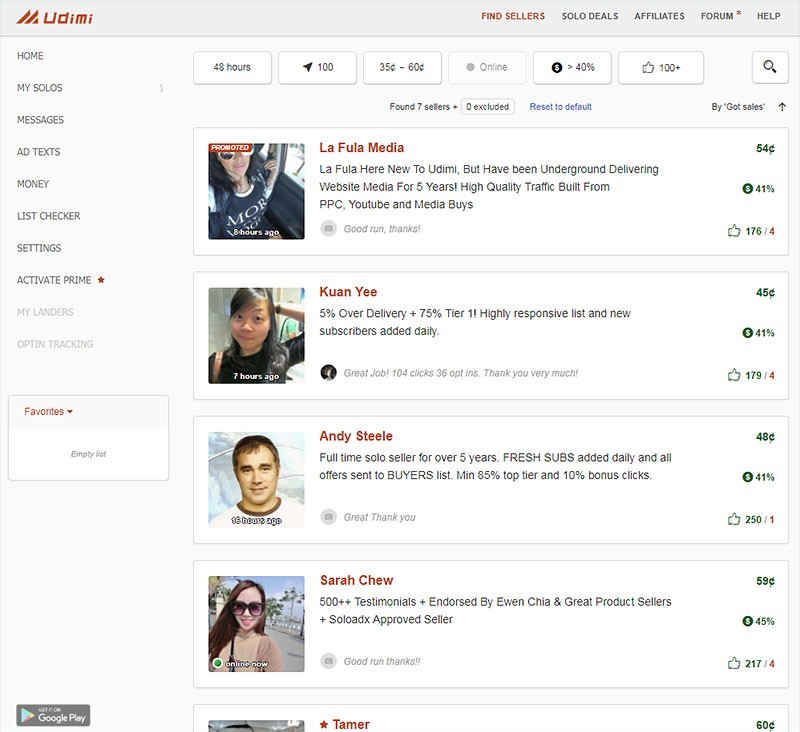Viewport: 800px width, 732px height.
Task: Click La Fula Media's 54¢ price
Action: coord(765,148)
